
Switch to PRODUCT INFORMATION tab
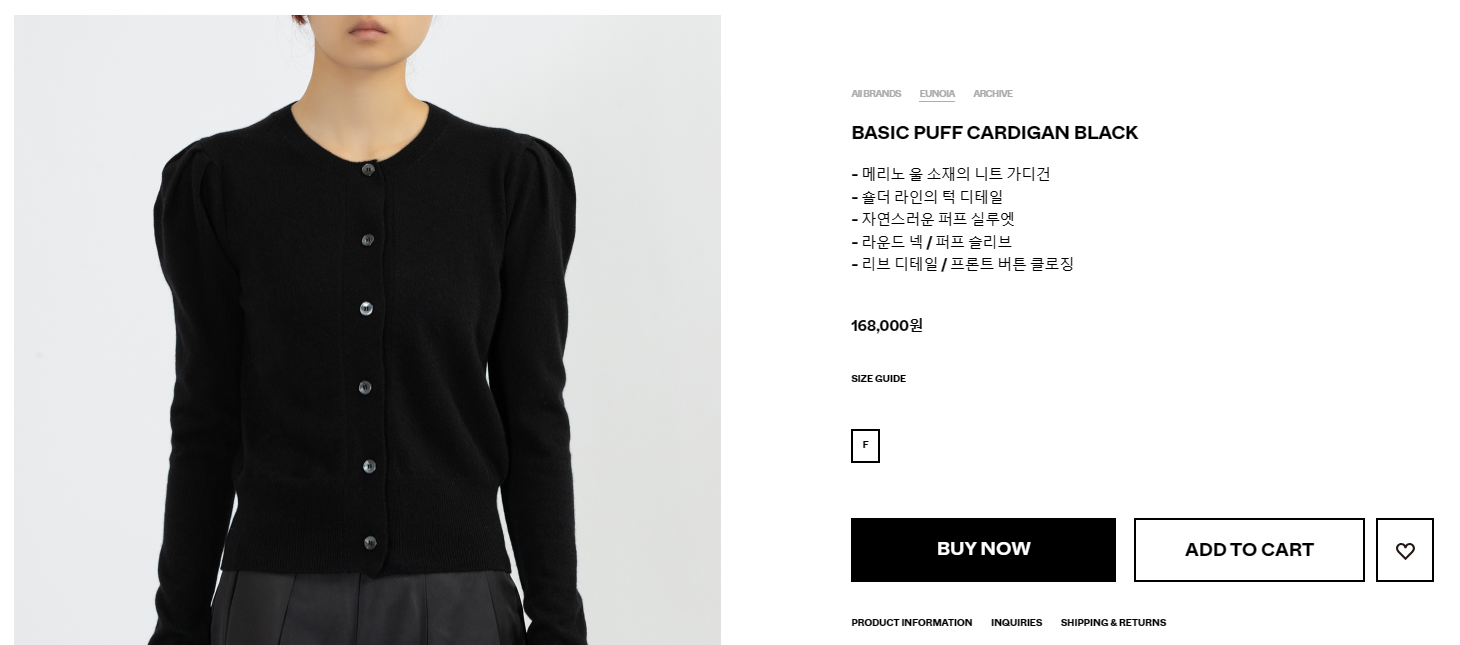coord(911,623)
